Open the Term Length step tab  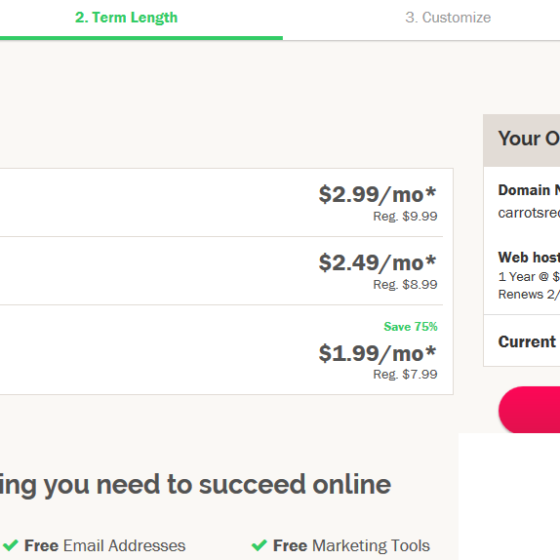[x=126, y=18]
